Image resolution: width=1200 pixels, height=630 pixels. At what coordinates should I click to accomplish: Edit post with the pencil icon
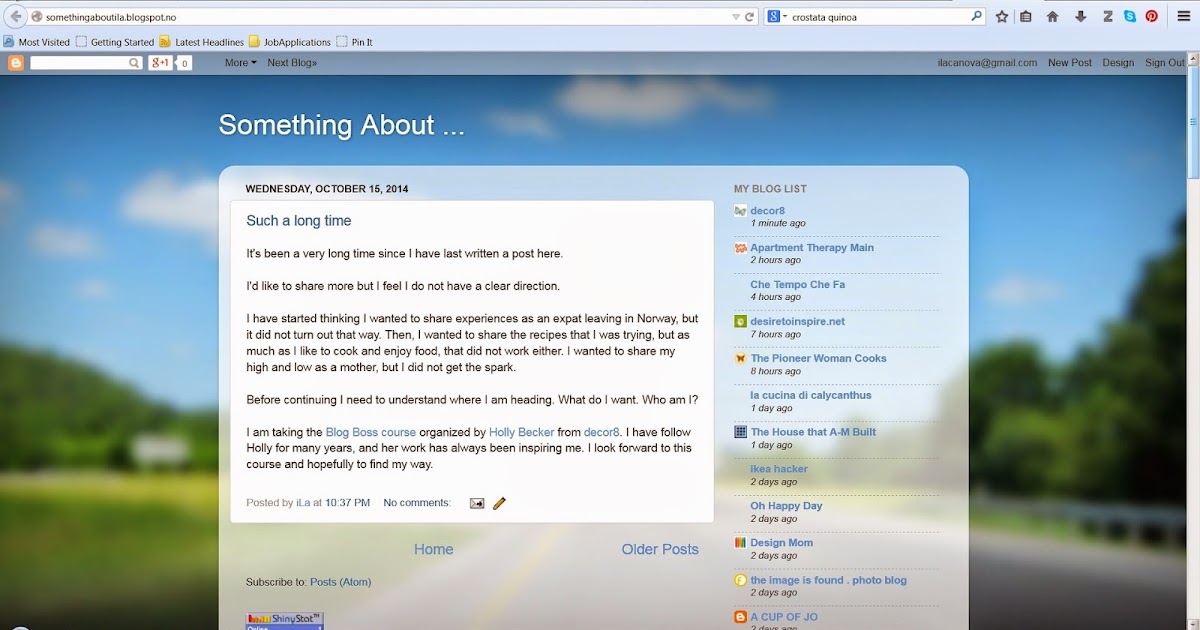[x=499, y=503]
